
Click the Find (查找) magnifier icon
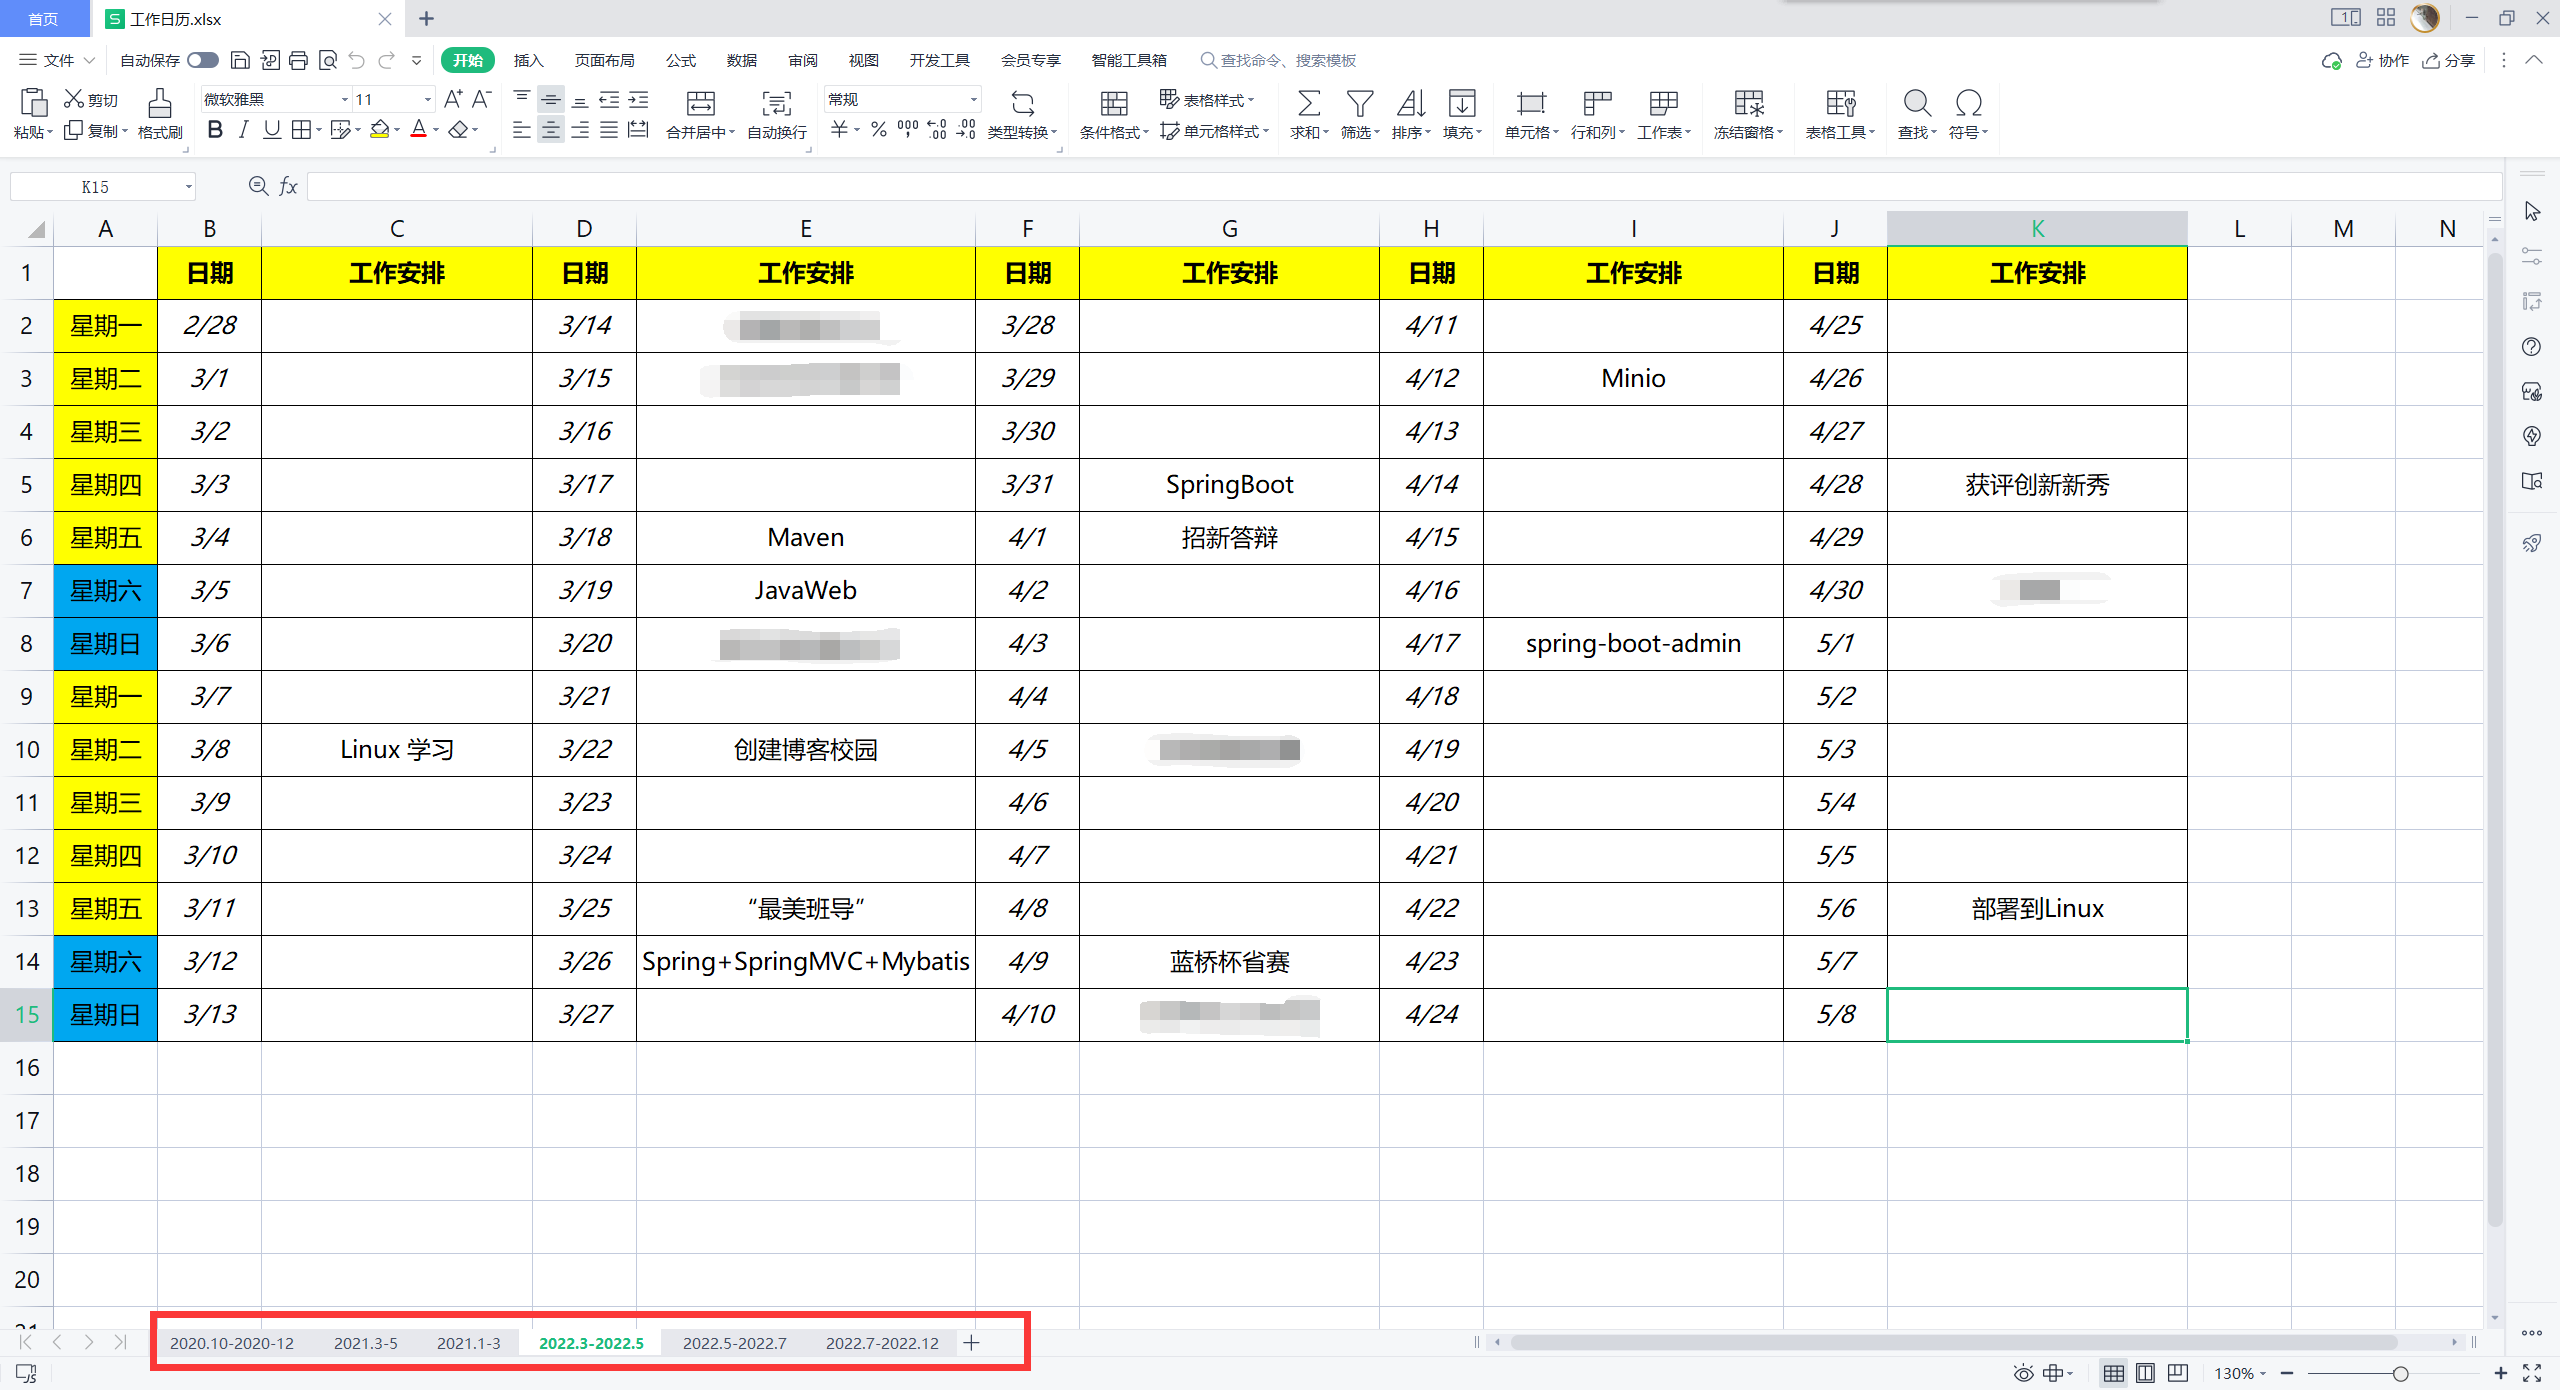click(1916, 104)
